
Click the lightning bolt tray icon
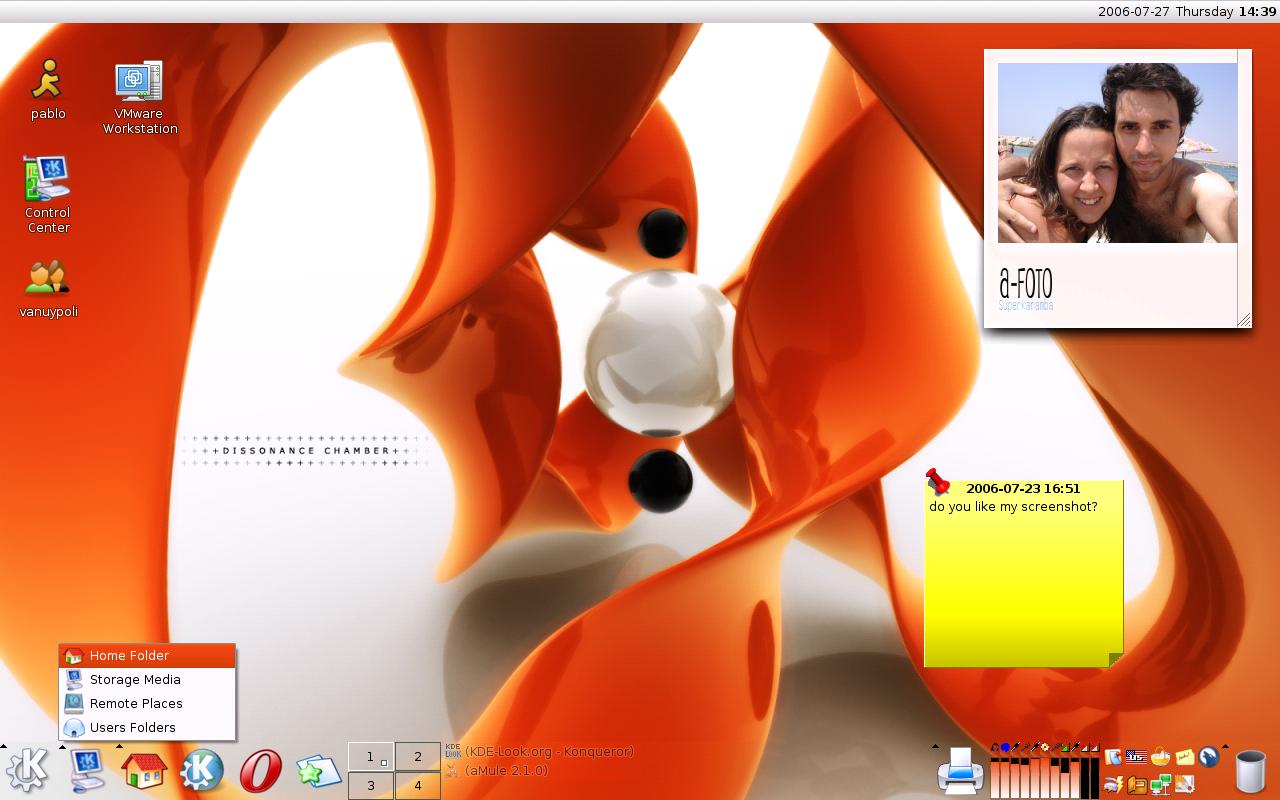point(1113,785)
